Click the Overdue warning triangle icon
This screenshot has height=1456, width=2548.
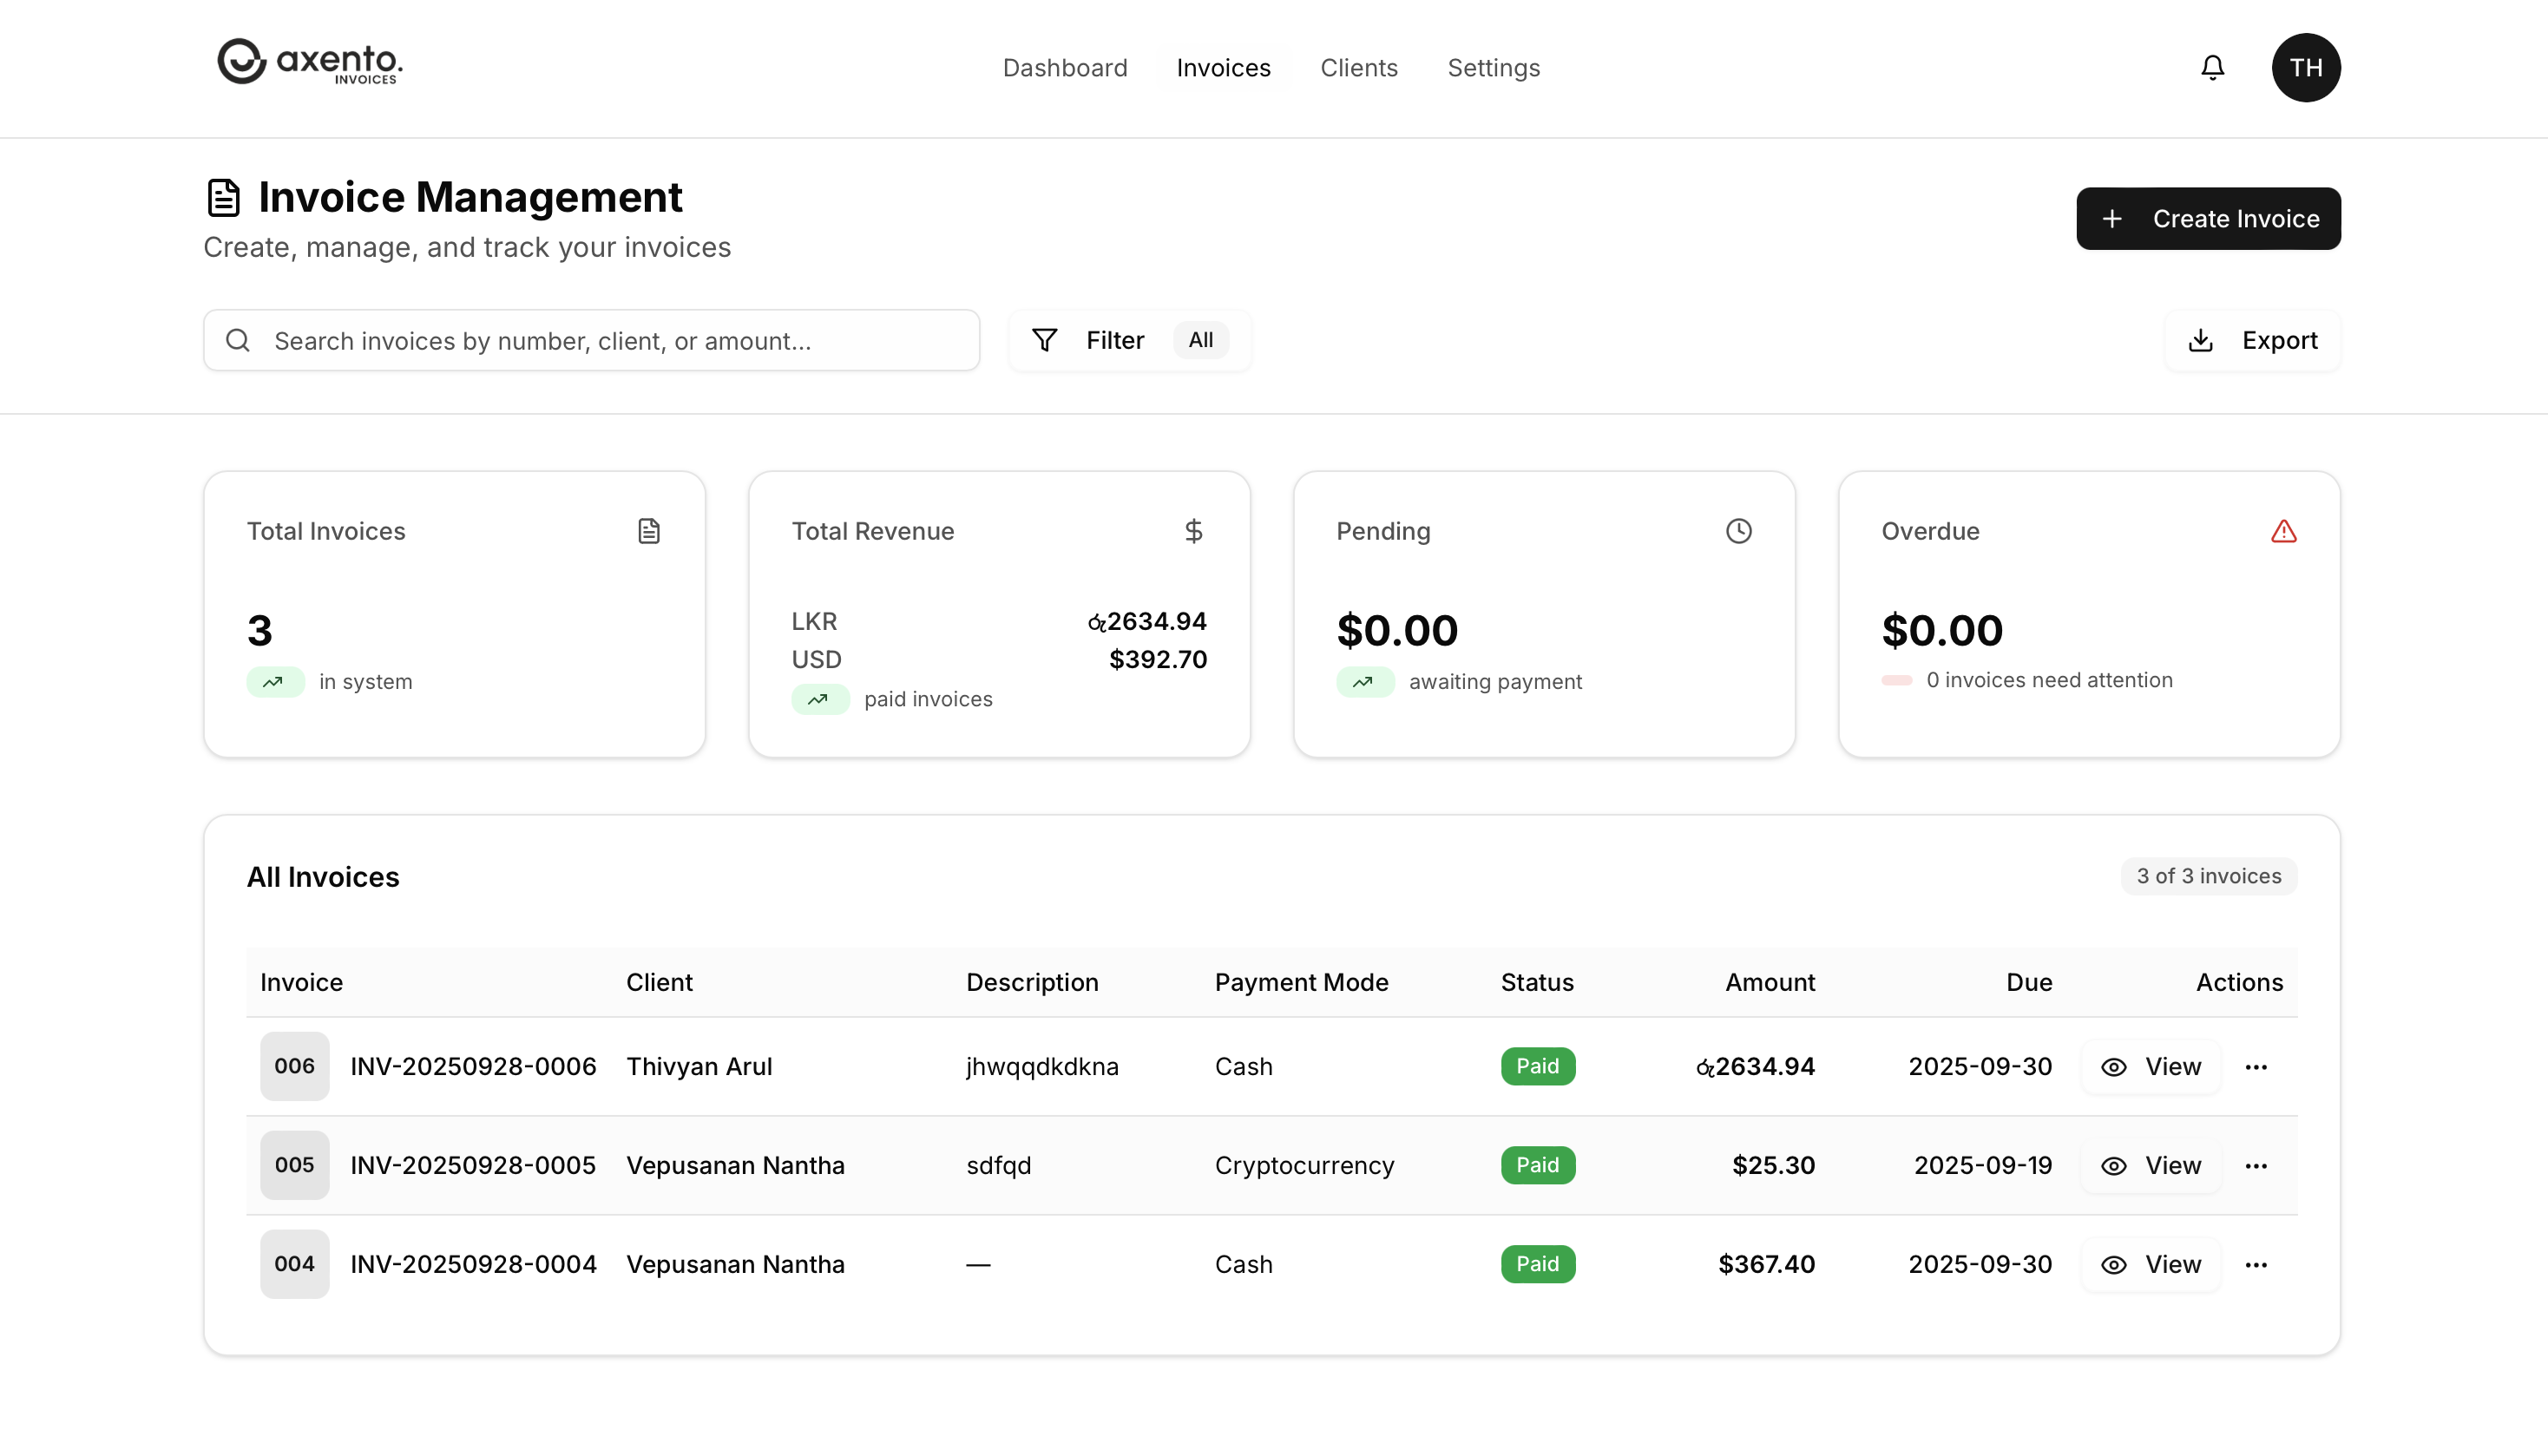(x=2283, y=531)
